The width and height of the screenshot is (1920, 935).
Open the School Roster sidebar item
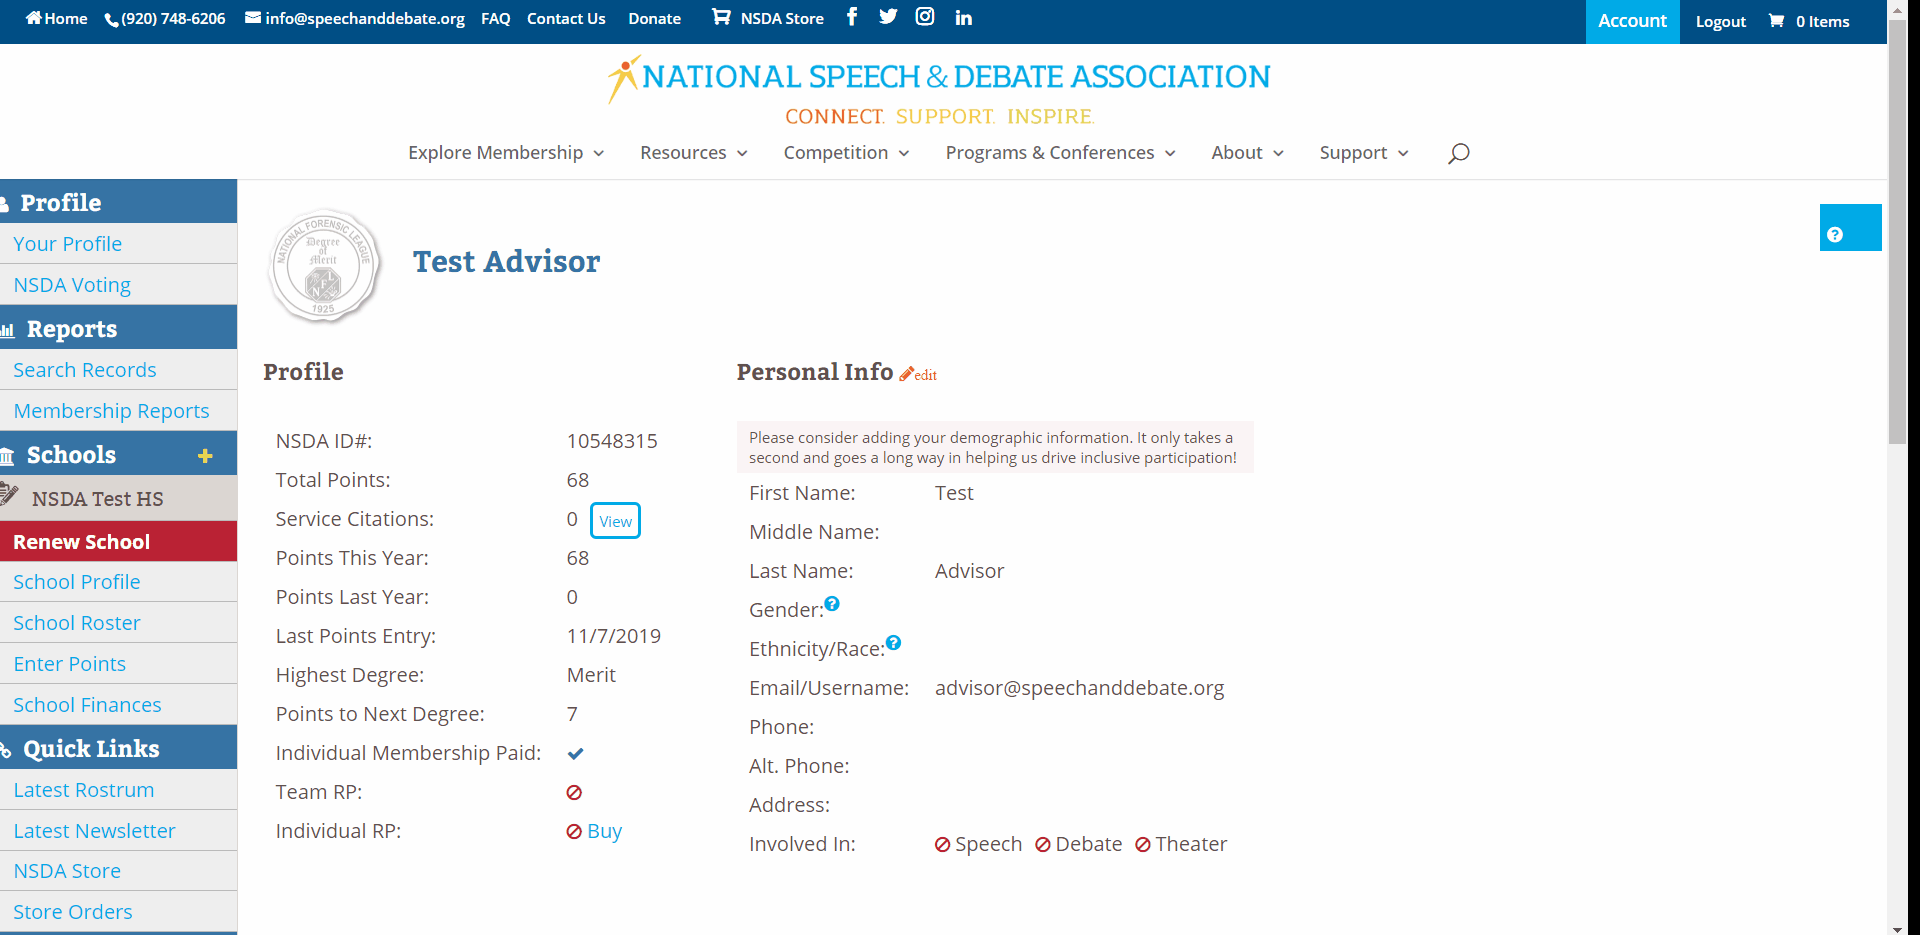click(x=77, y=623)
